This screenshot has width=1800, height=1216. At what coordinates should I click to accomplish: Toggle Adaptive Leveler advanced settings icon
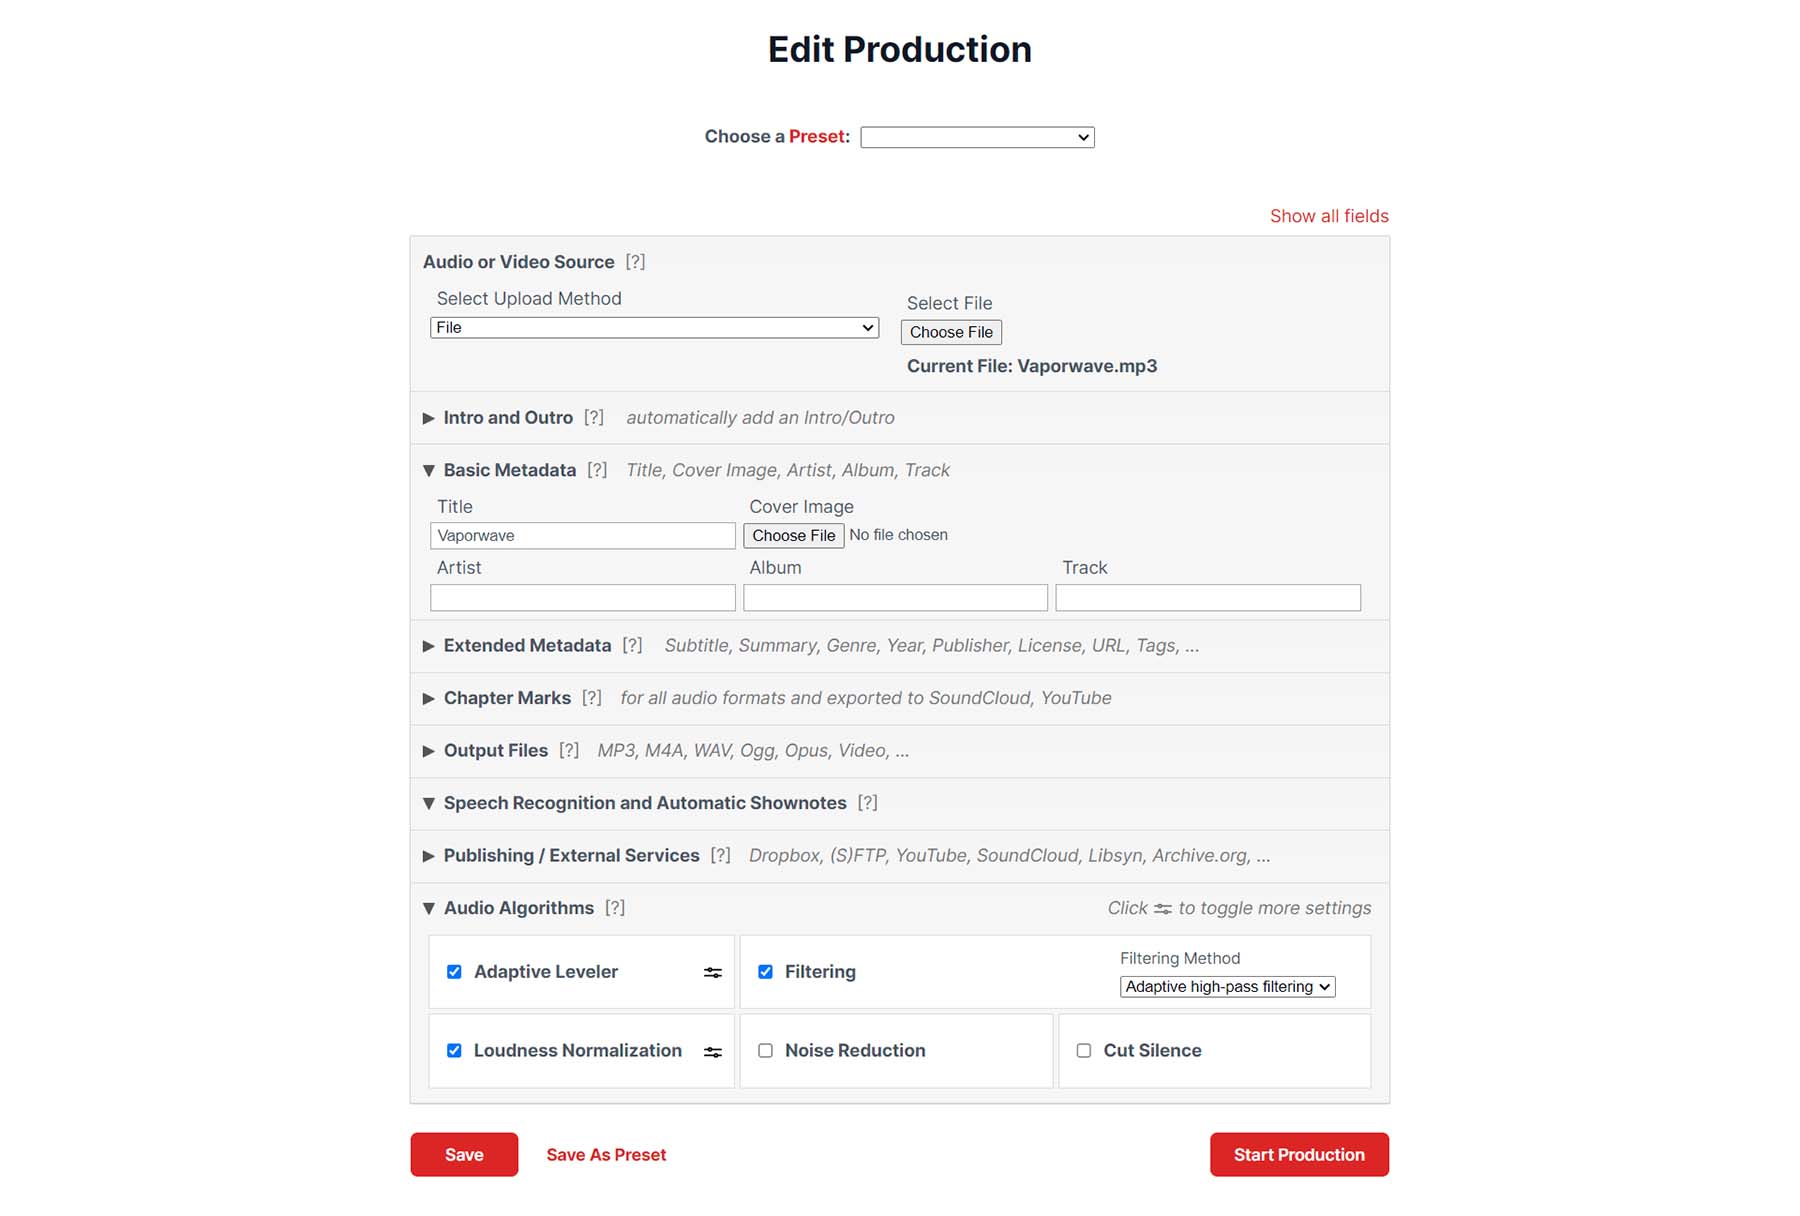pos(712,971)
